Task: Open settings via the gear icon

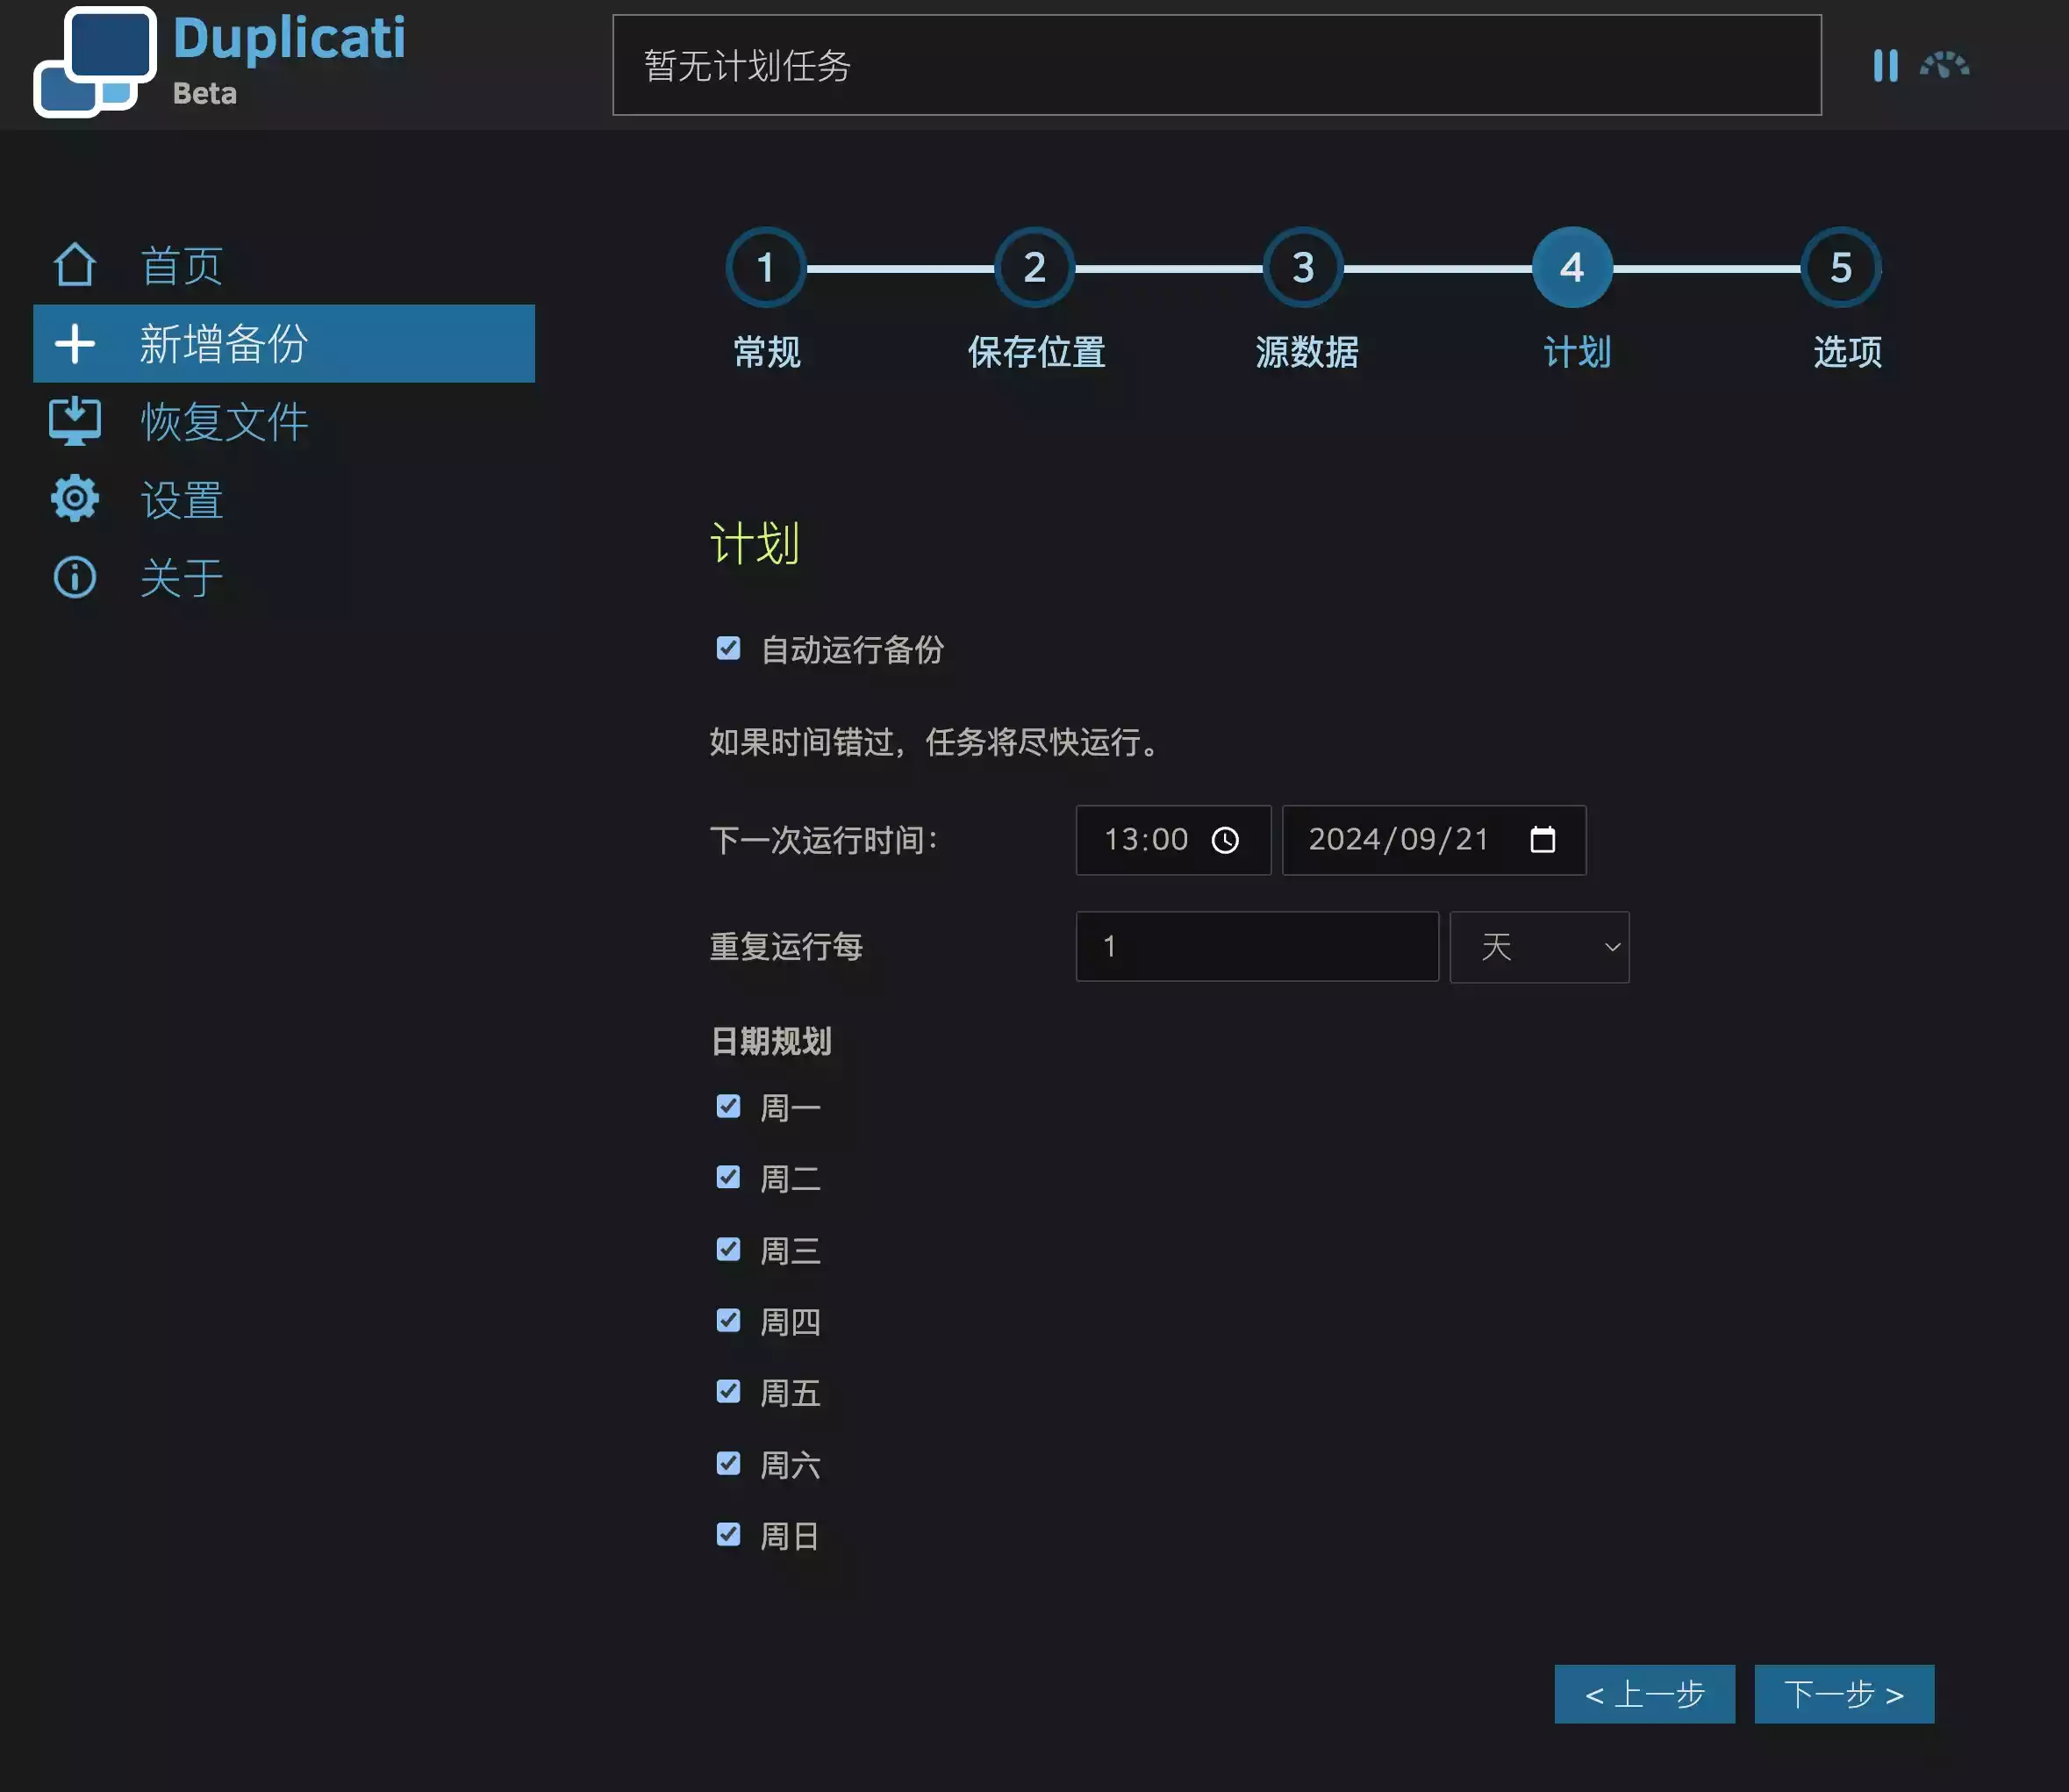Action: pos(75,499)
